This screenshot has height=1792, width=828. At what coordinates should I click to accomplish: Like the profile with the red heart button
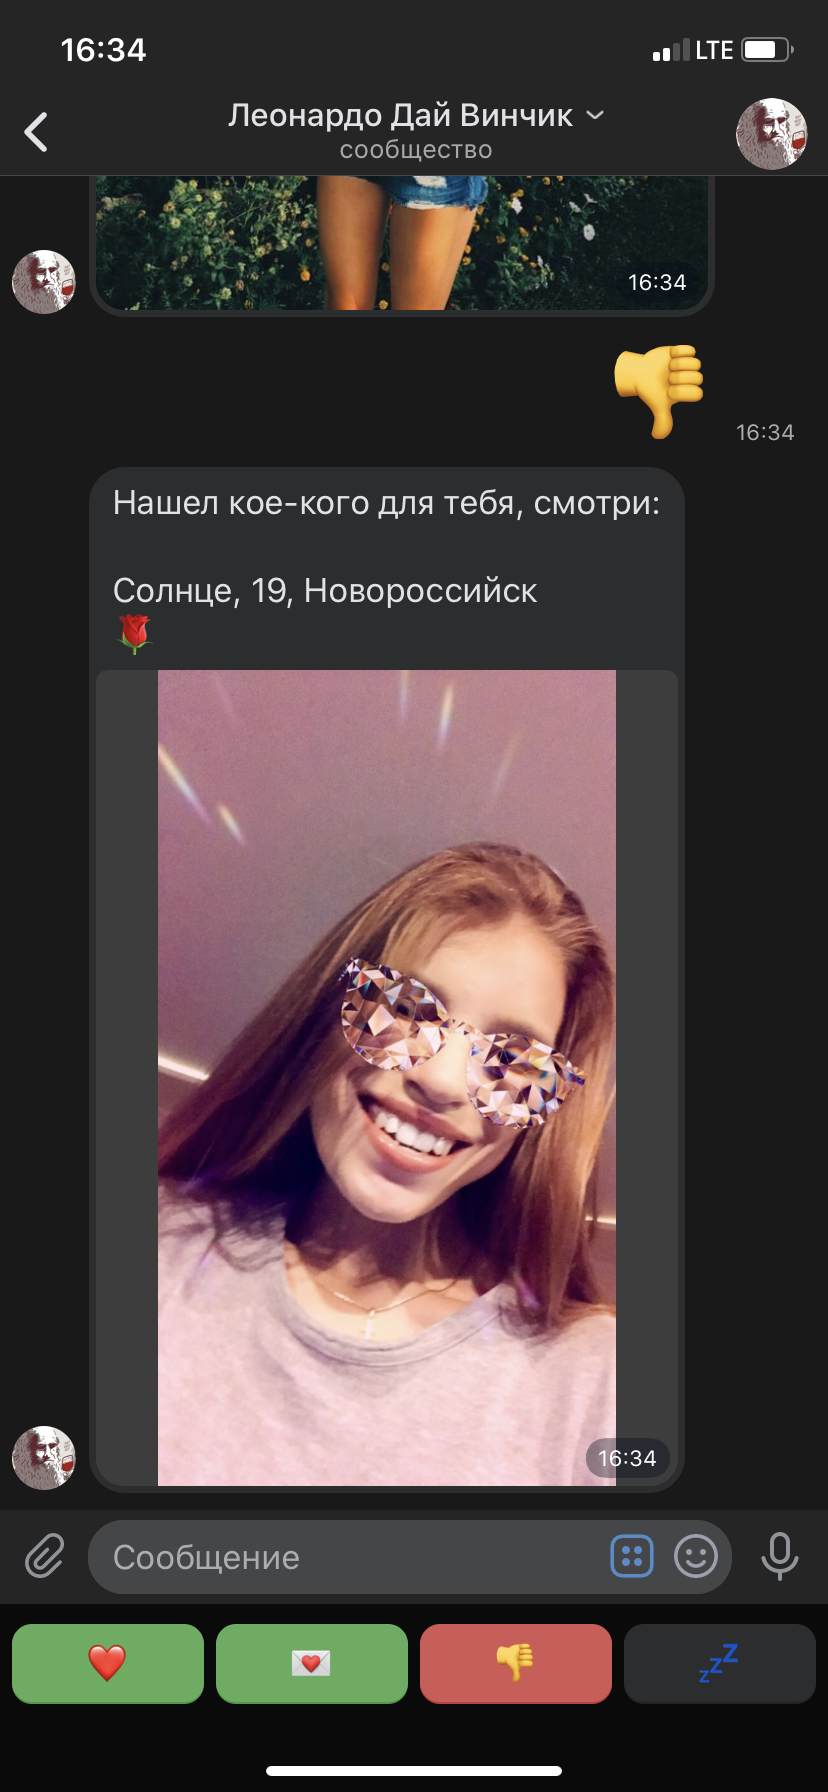click(108, 1663)
